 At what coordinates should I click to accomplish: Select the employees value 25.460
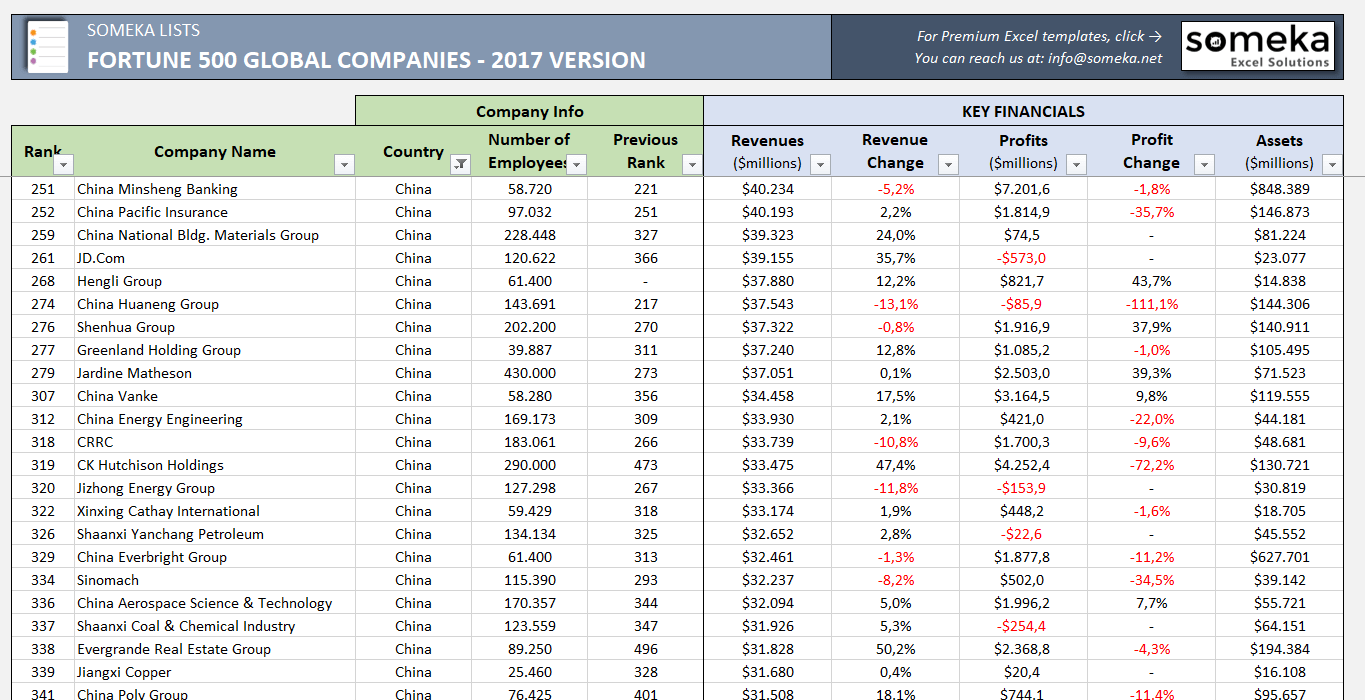point(529,672)
